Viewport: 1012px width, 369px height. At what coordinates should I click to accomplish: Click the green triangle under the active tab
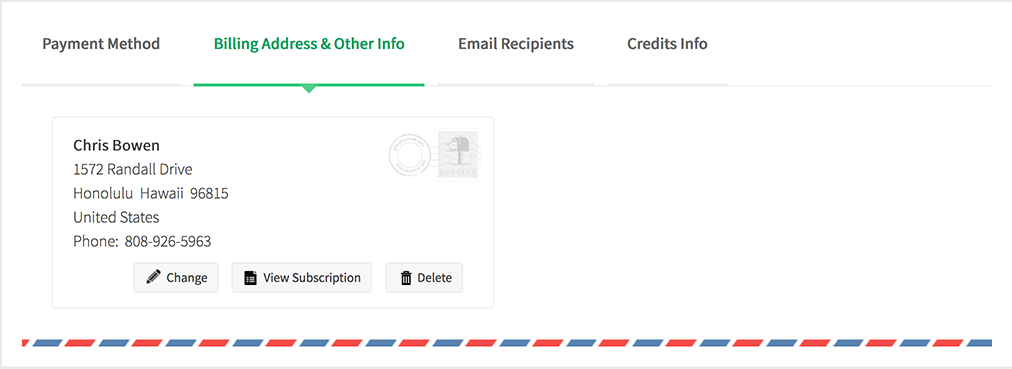(309, 89)
